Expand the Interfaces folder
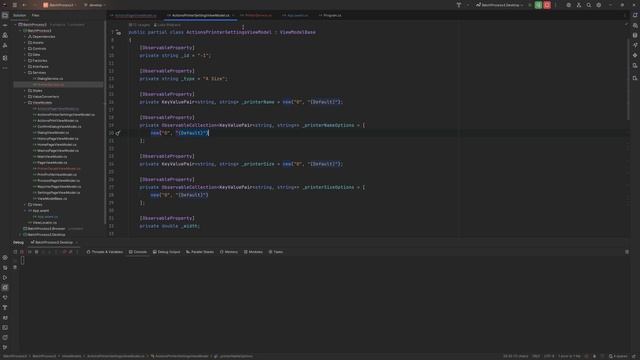The height and width of the screenshot is (360, 640). (25, 67)
